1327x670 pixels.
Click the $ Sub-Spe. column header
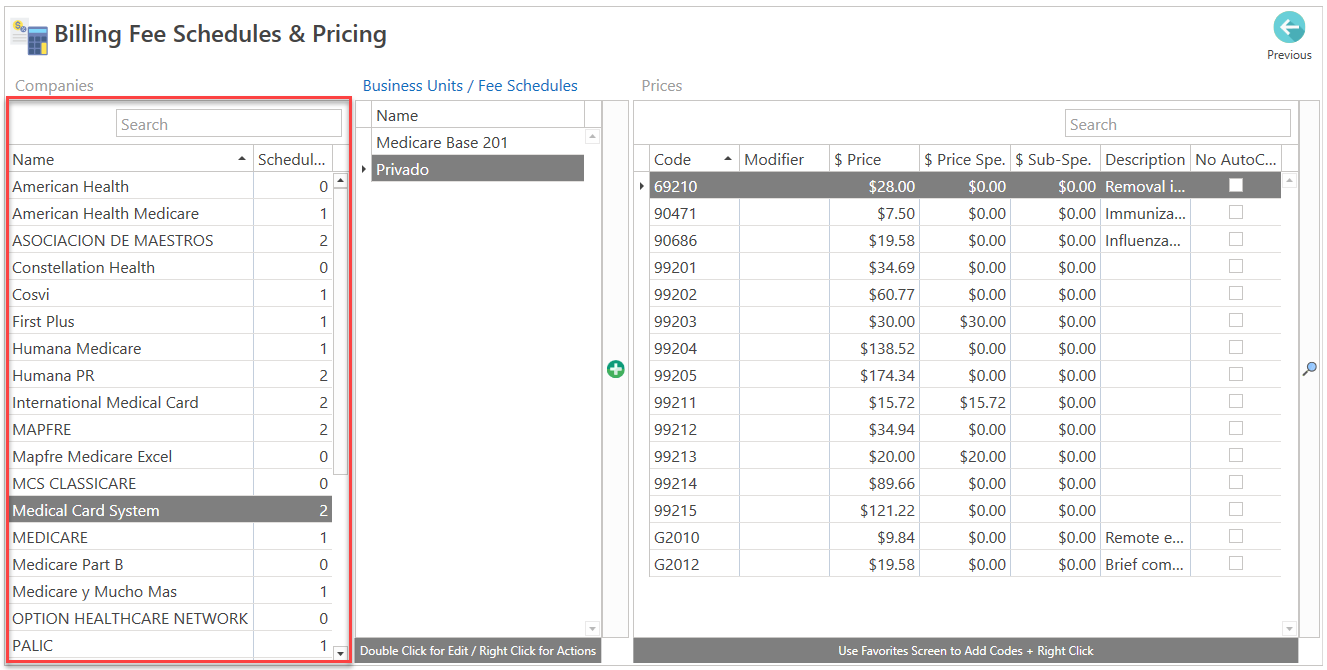pyautogui.click(x=1054, y=159)
